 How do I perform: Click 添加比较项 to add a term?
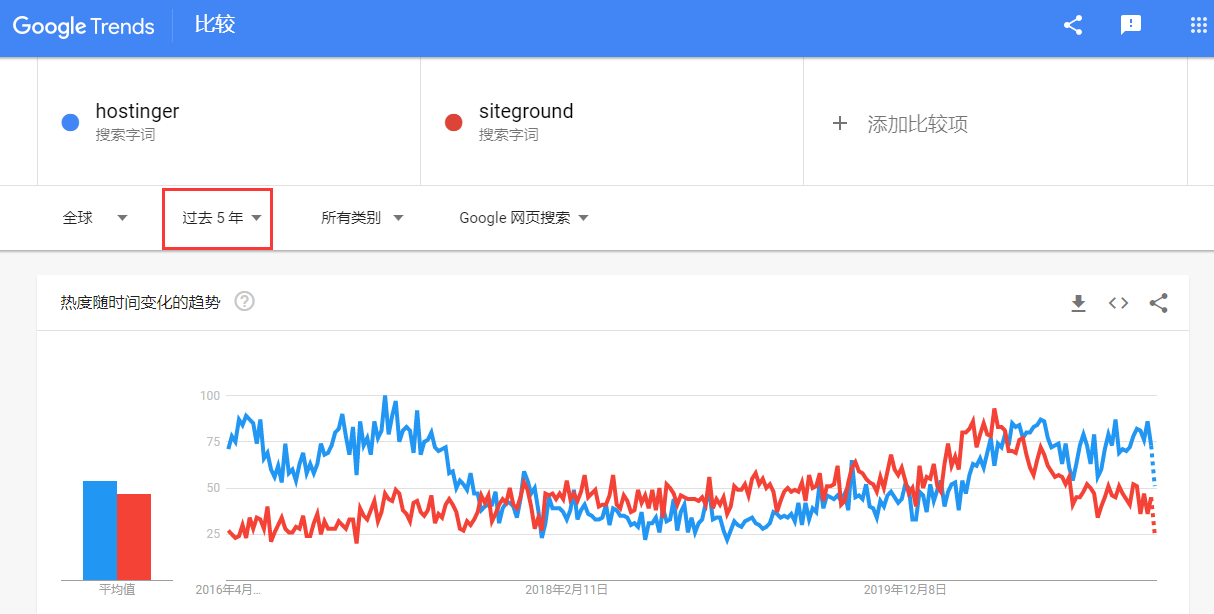coord(917,124)
